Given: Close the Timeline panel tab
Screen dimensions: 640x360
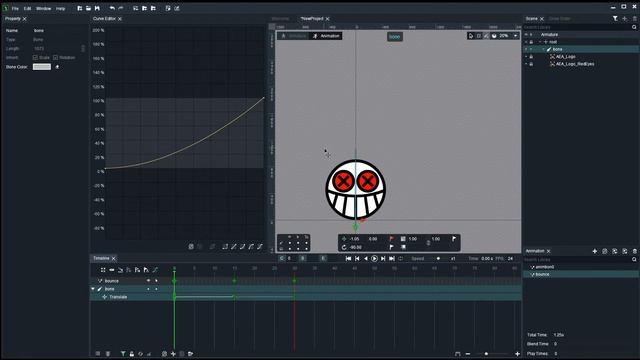Looking at the screenshot, I should click(x=114, y=258).
